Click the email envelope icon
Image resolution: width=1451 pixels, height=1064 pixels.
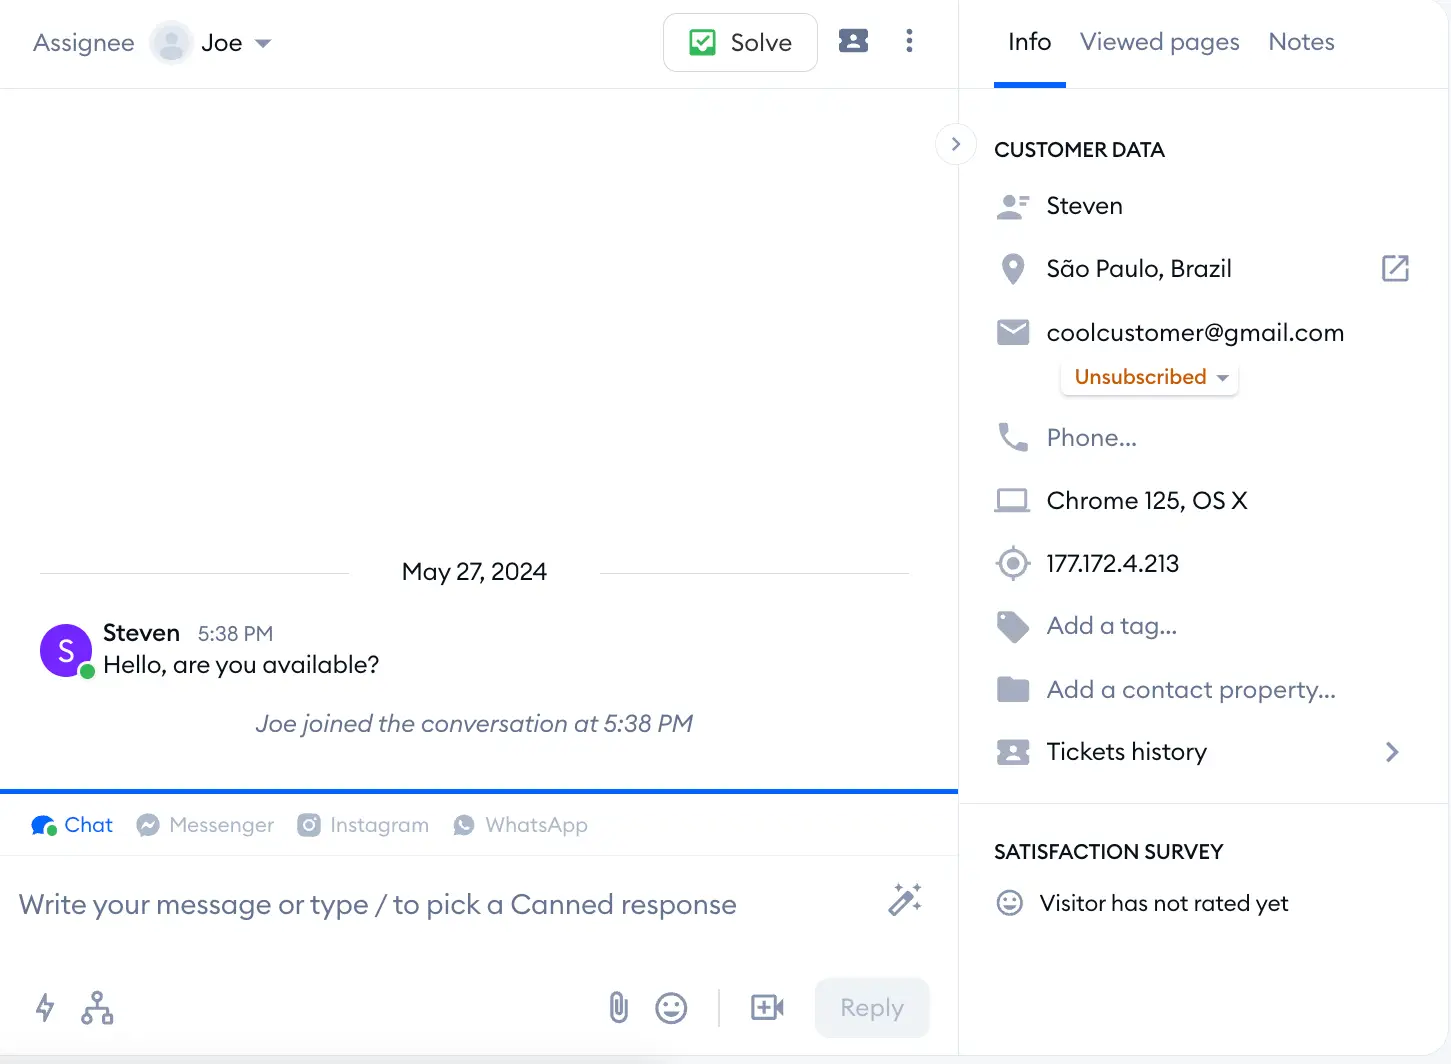[1013, 332]
